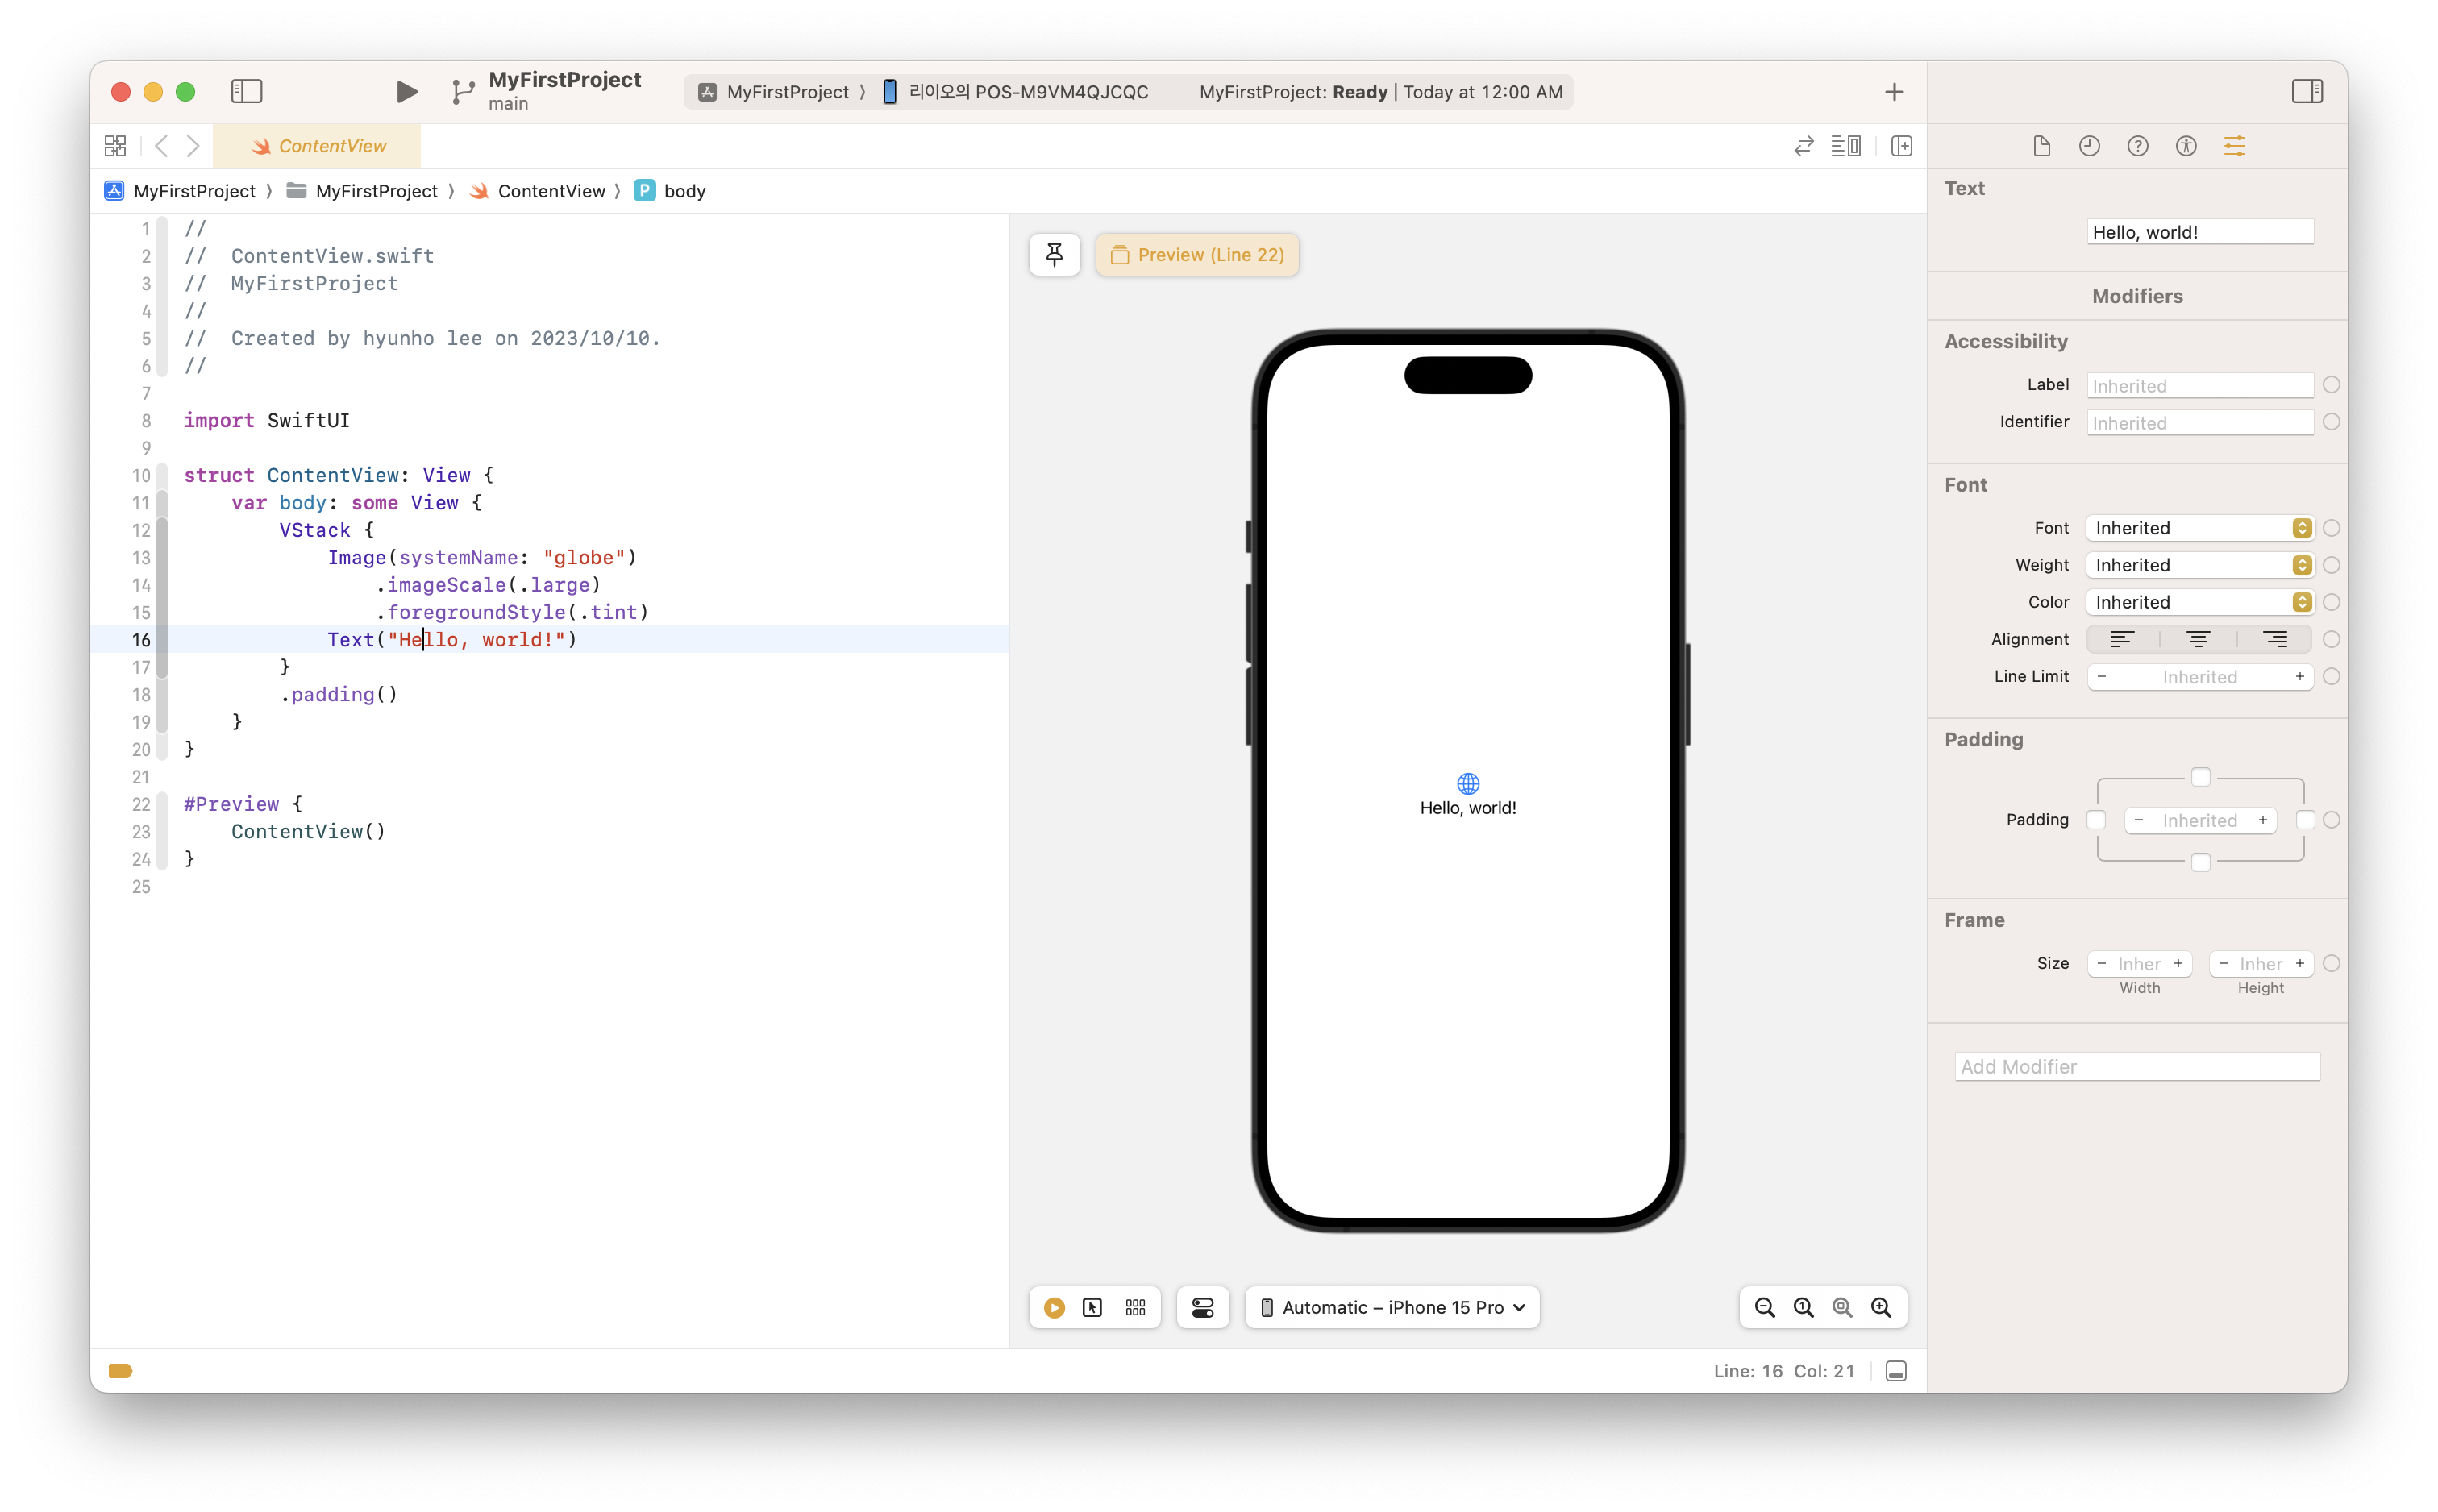
Task: Pin the preview with the pin icon
Action: tap(1054, 255)
